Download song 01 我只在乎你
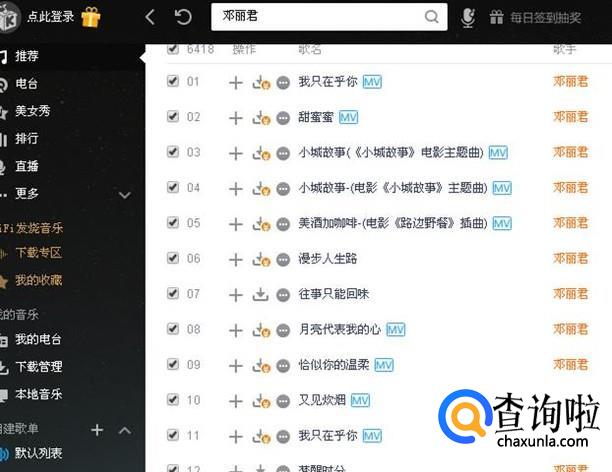This screenshot has height=472, width=612. (261, 82)
